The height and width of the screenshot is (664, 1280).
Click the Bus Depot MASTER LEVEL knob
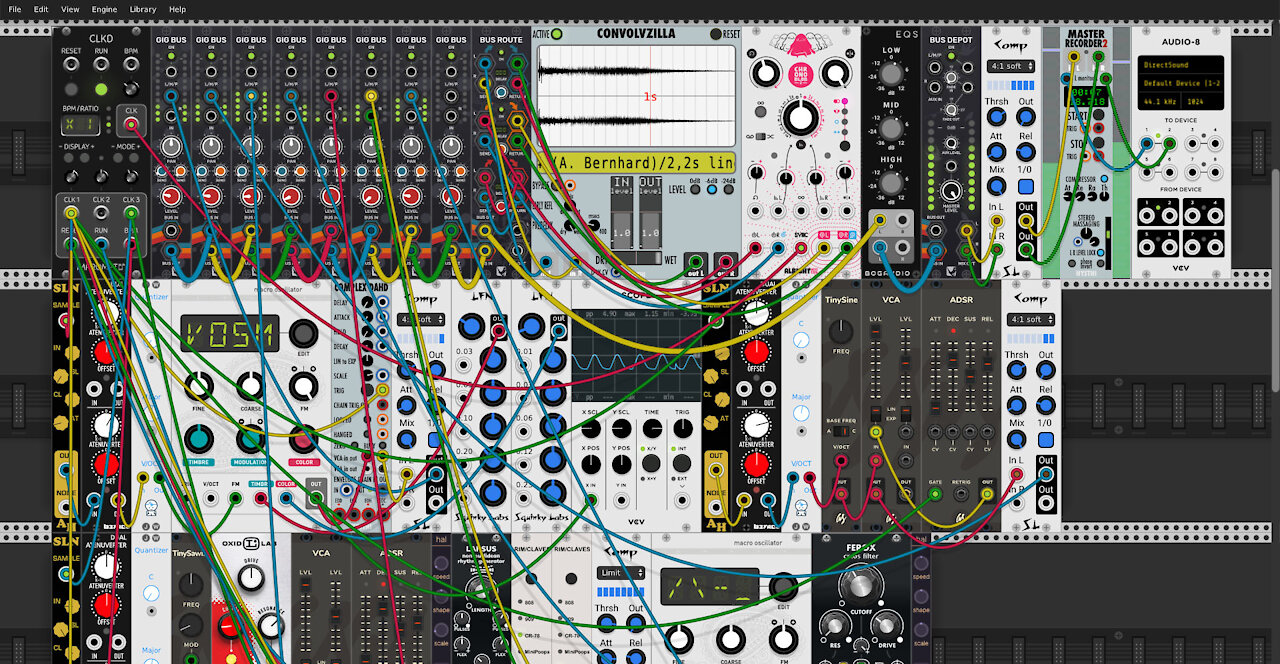point(950,193)
